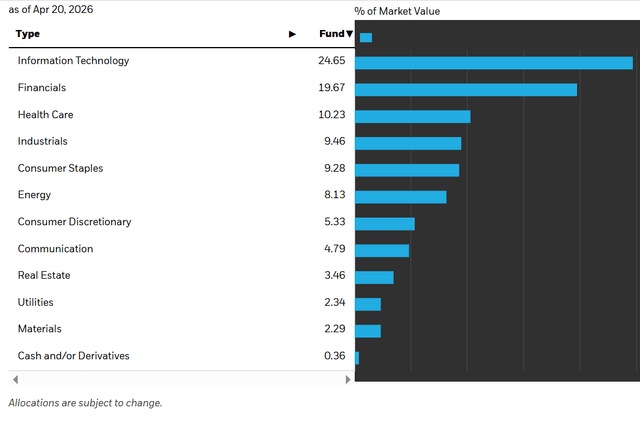This screenshot has height=434, width=640.
Task: Click the Energy bar in the chart
Action: (401, 197)
